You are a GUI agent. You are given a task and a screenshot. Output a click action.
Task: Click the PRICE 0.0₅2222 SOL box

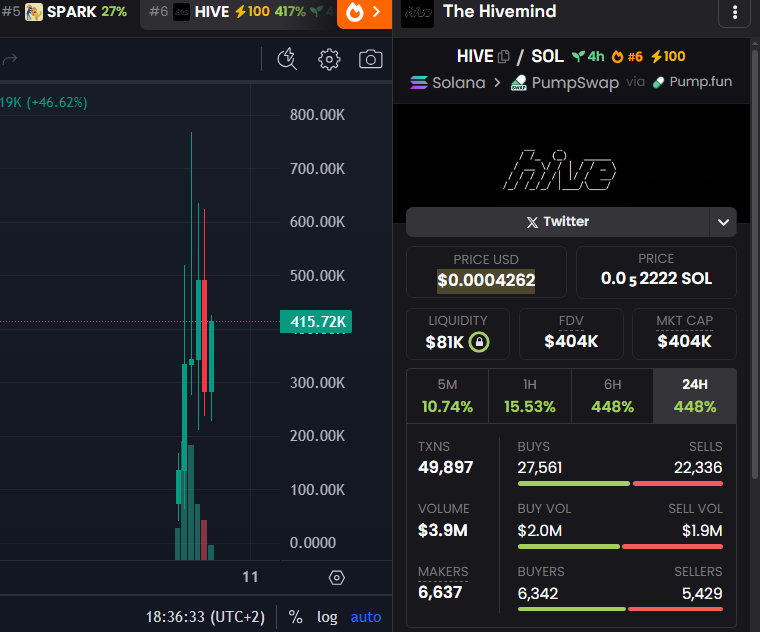click(x=656, y=272)
